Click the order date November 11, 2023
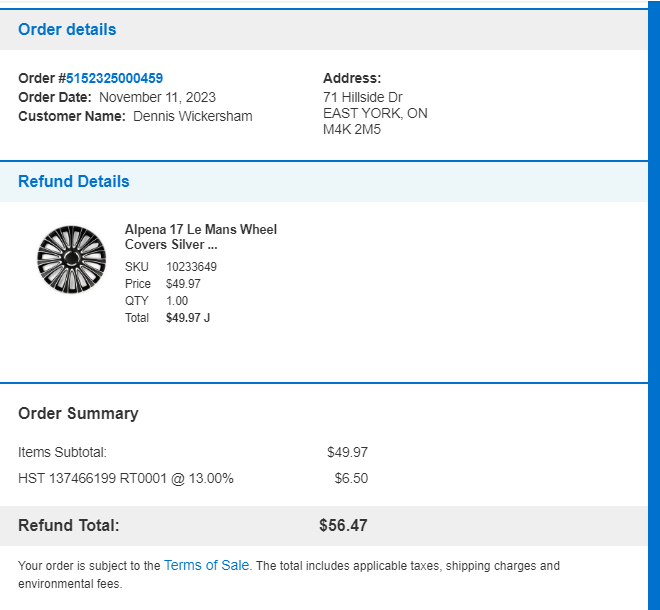The height and width of the screenshot is (610, 660). point(157,97)
